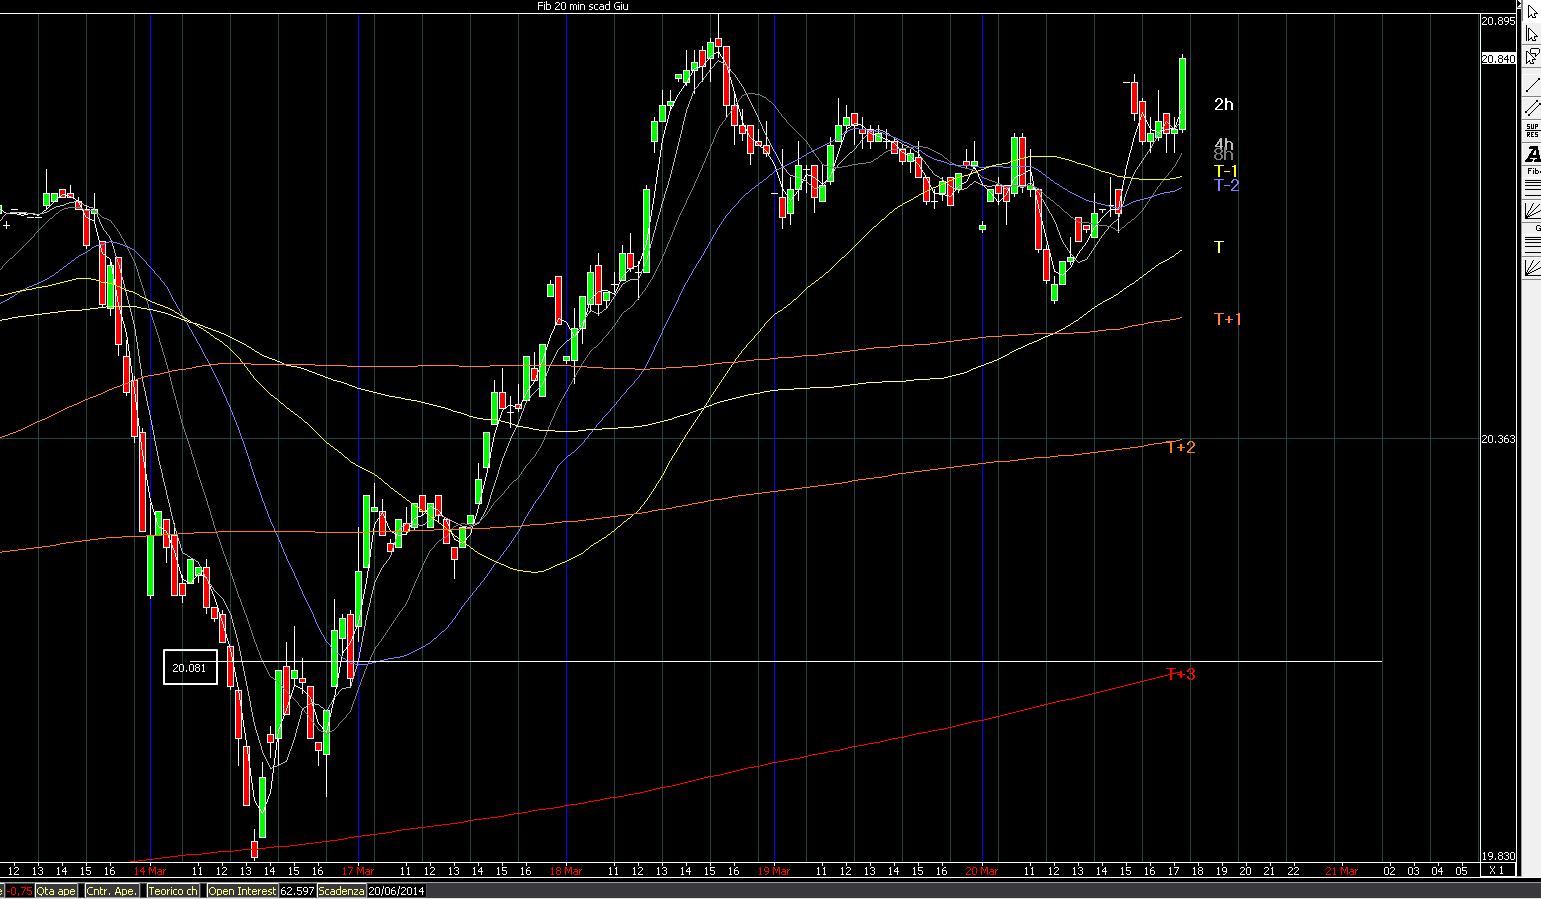This screenshot has width=1541, height=899.
Task: Click the Open Interest label
Action: coord(242,891)
